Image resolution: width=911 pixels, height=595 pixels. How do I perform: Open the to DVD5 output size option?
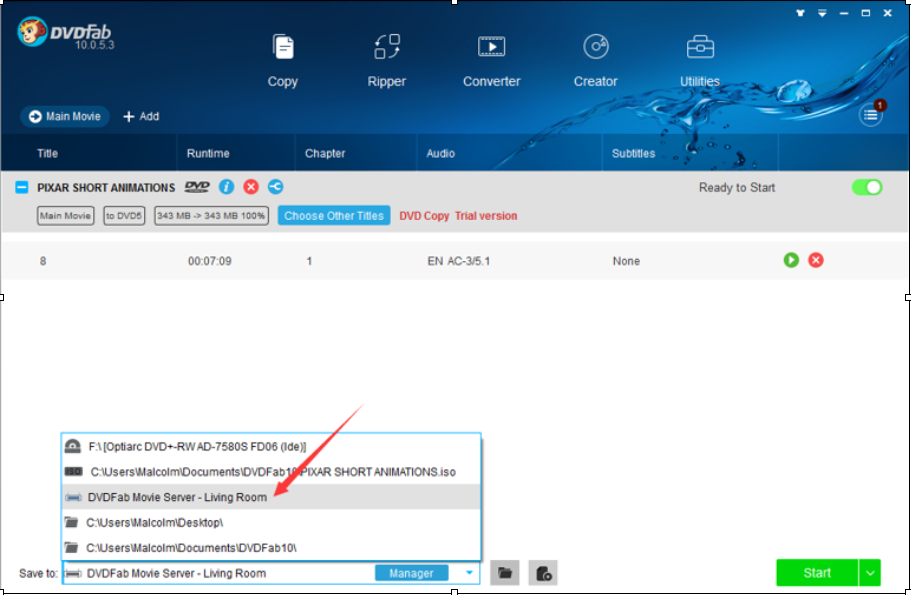tap(124, 216)
